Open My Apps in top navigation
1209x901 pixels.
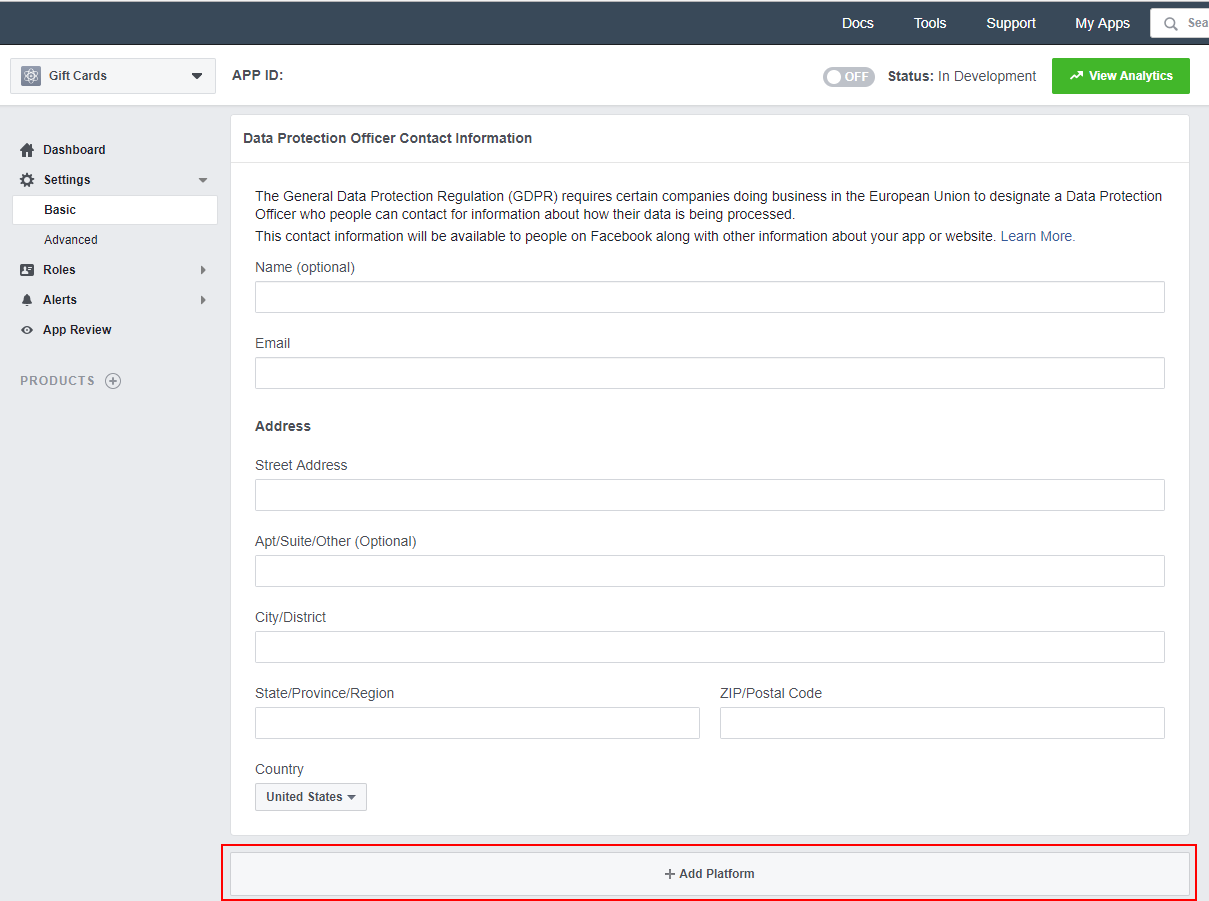(1102, 23)
